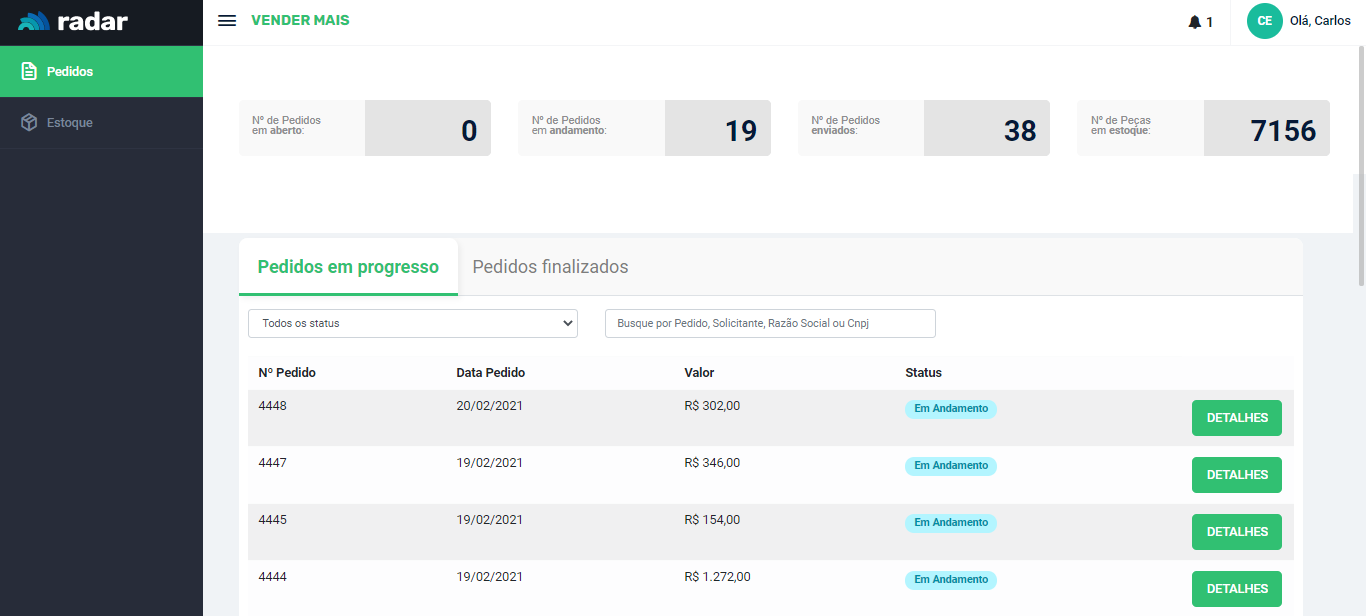Click the 'Em Andamento' badge of order 4448
1366x616 pixels.
tap(950, 409)
